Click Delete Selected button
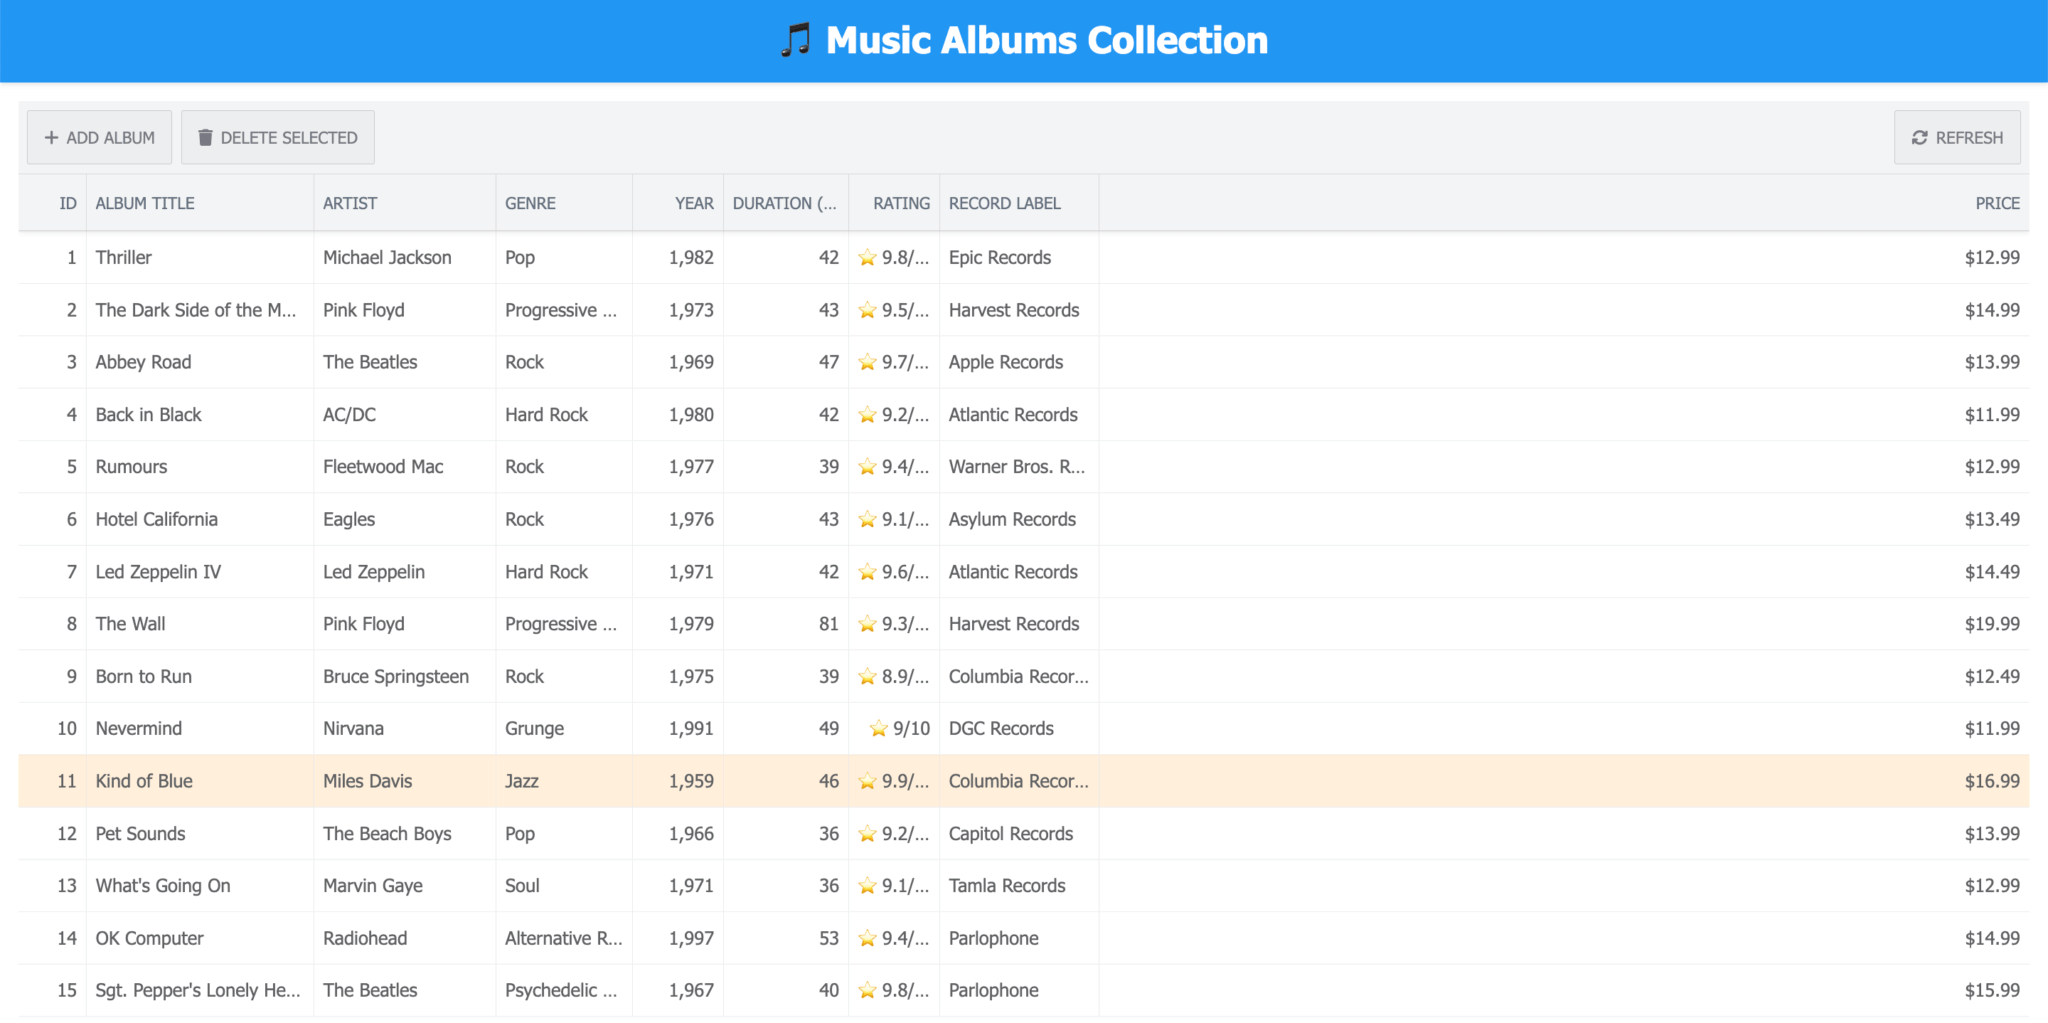Viewport: 2048px width, 1023px height. pos(277,137)
